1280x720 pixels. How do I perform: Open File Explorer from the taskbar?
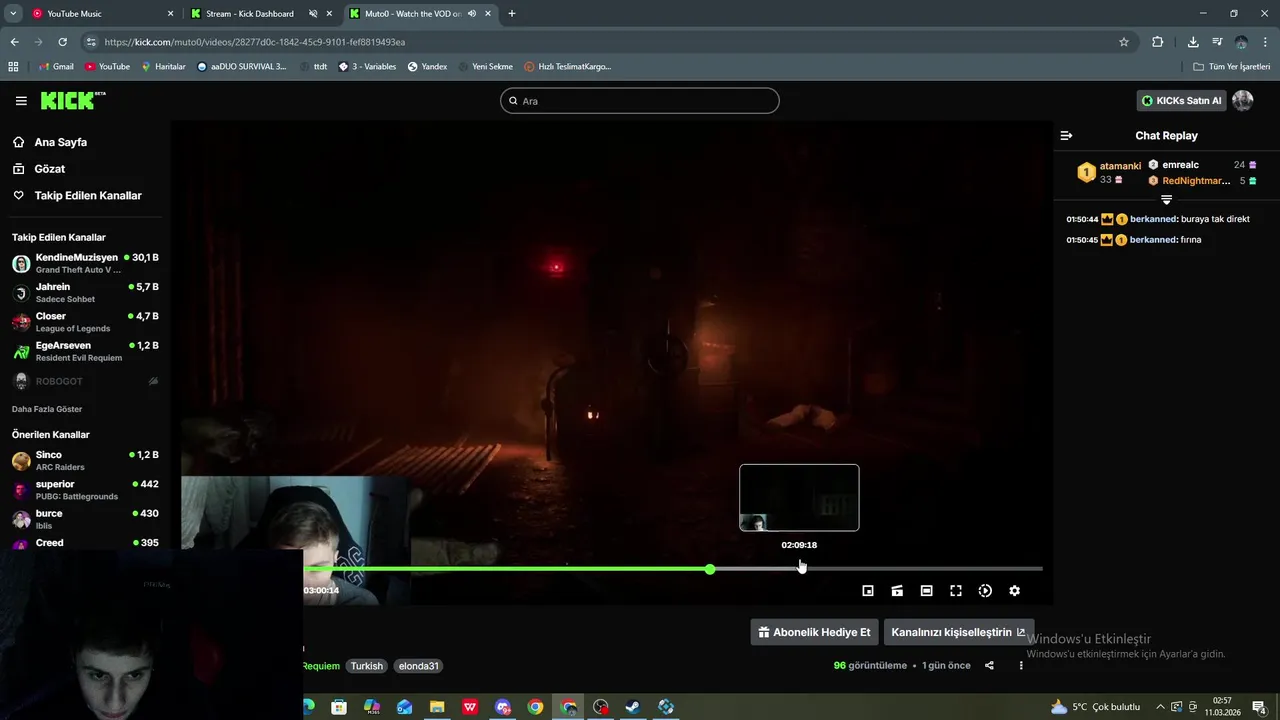[437, 707]
